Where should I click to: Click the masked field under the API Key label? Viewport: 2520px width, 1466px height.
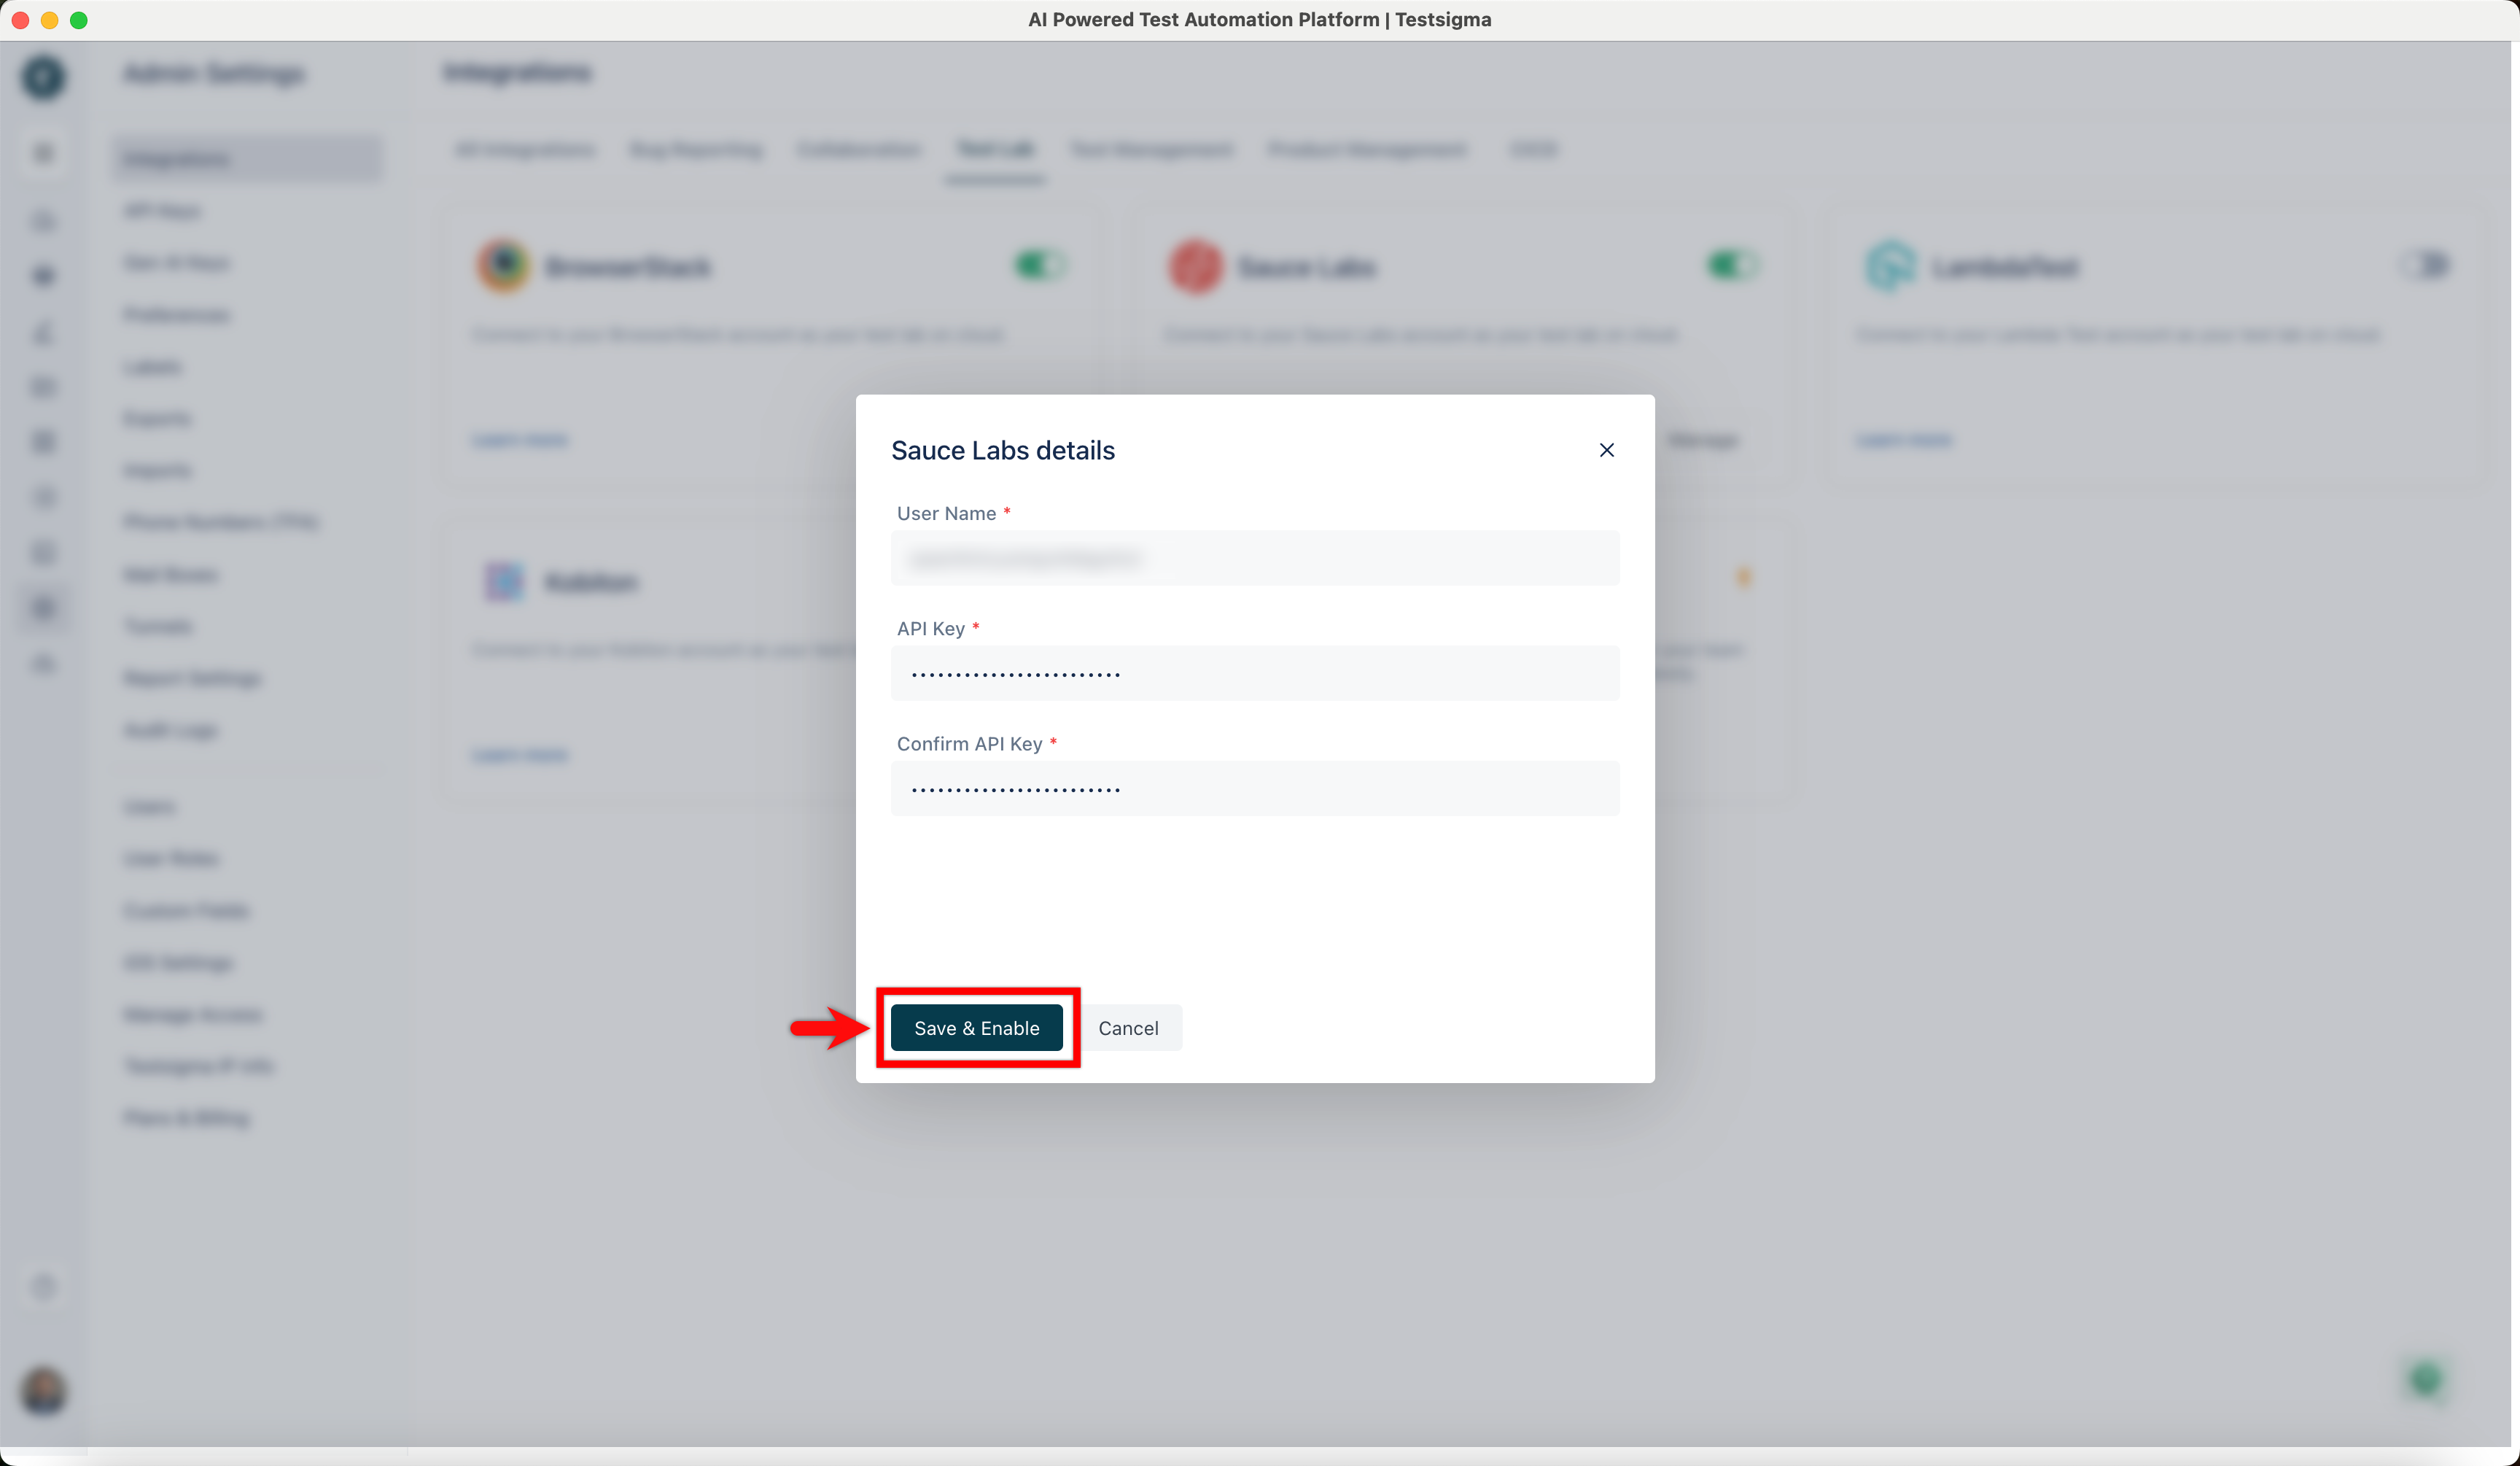1254,673
